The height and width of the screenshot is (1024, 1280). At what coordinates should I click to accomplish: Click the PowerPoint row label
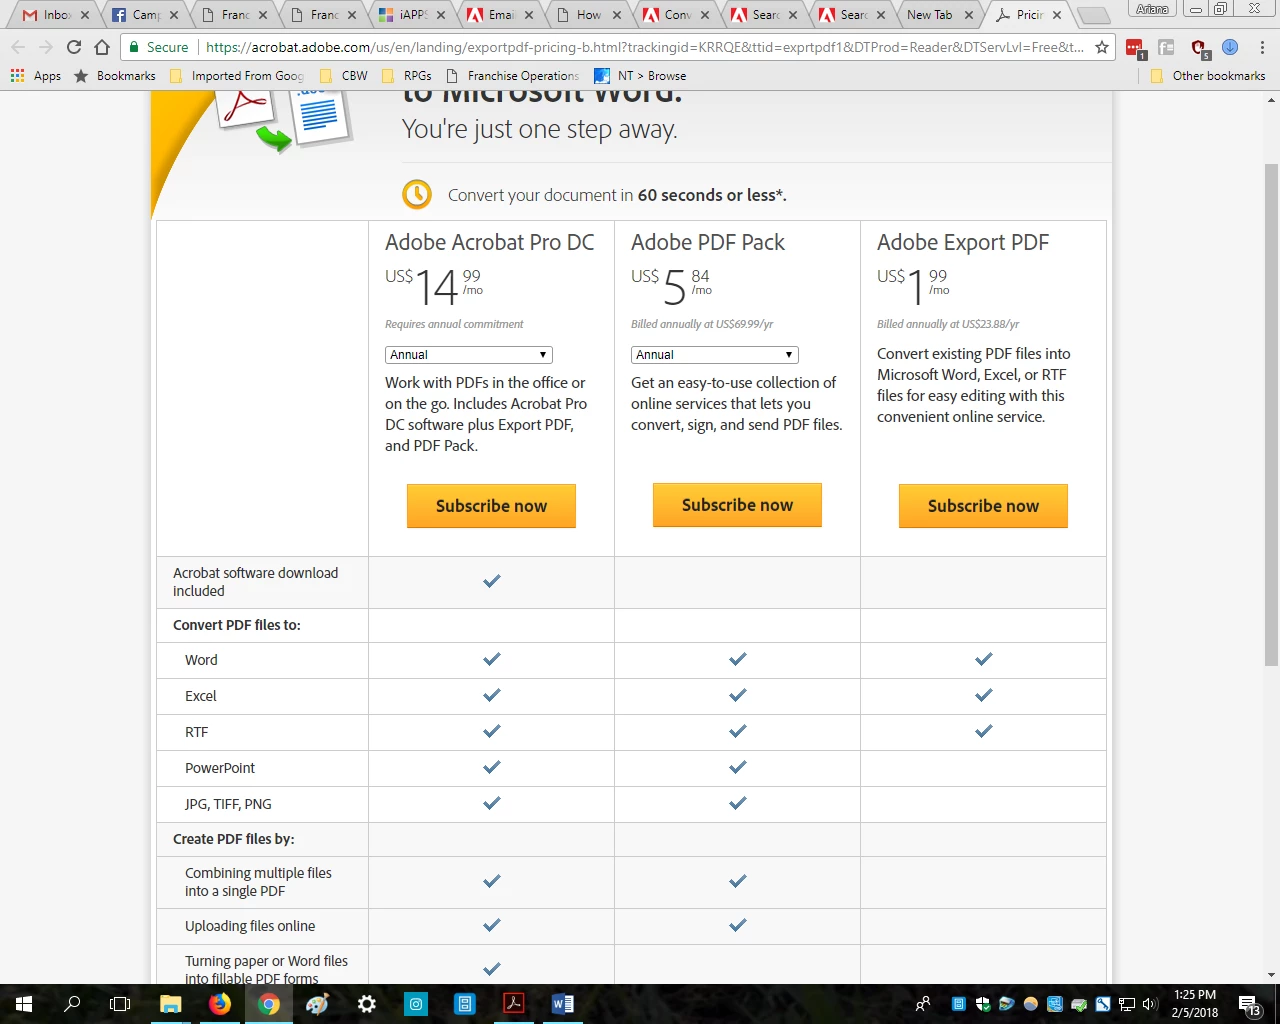click(x=220, y=768)
